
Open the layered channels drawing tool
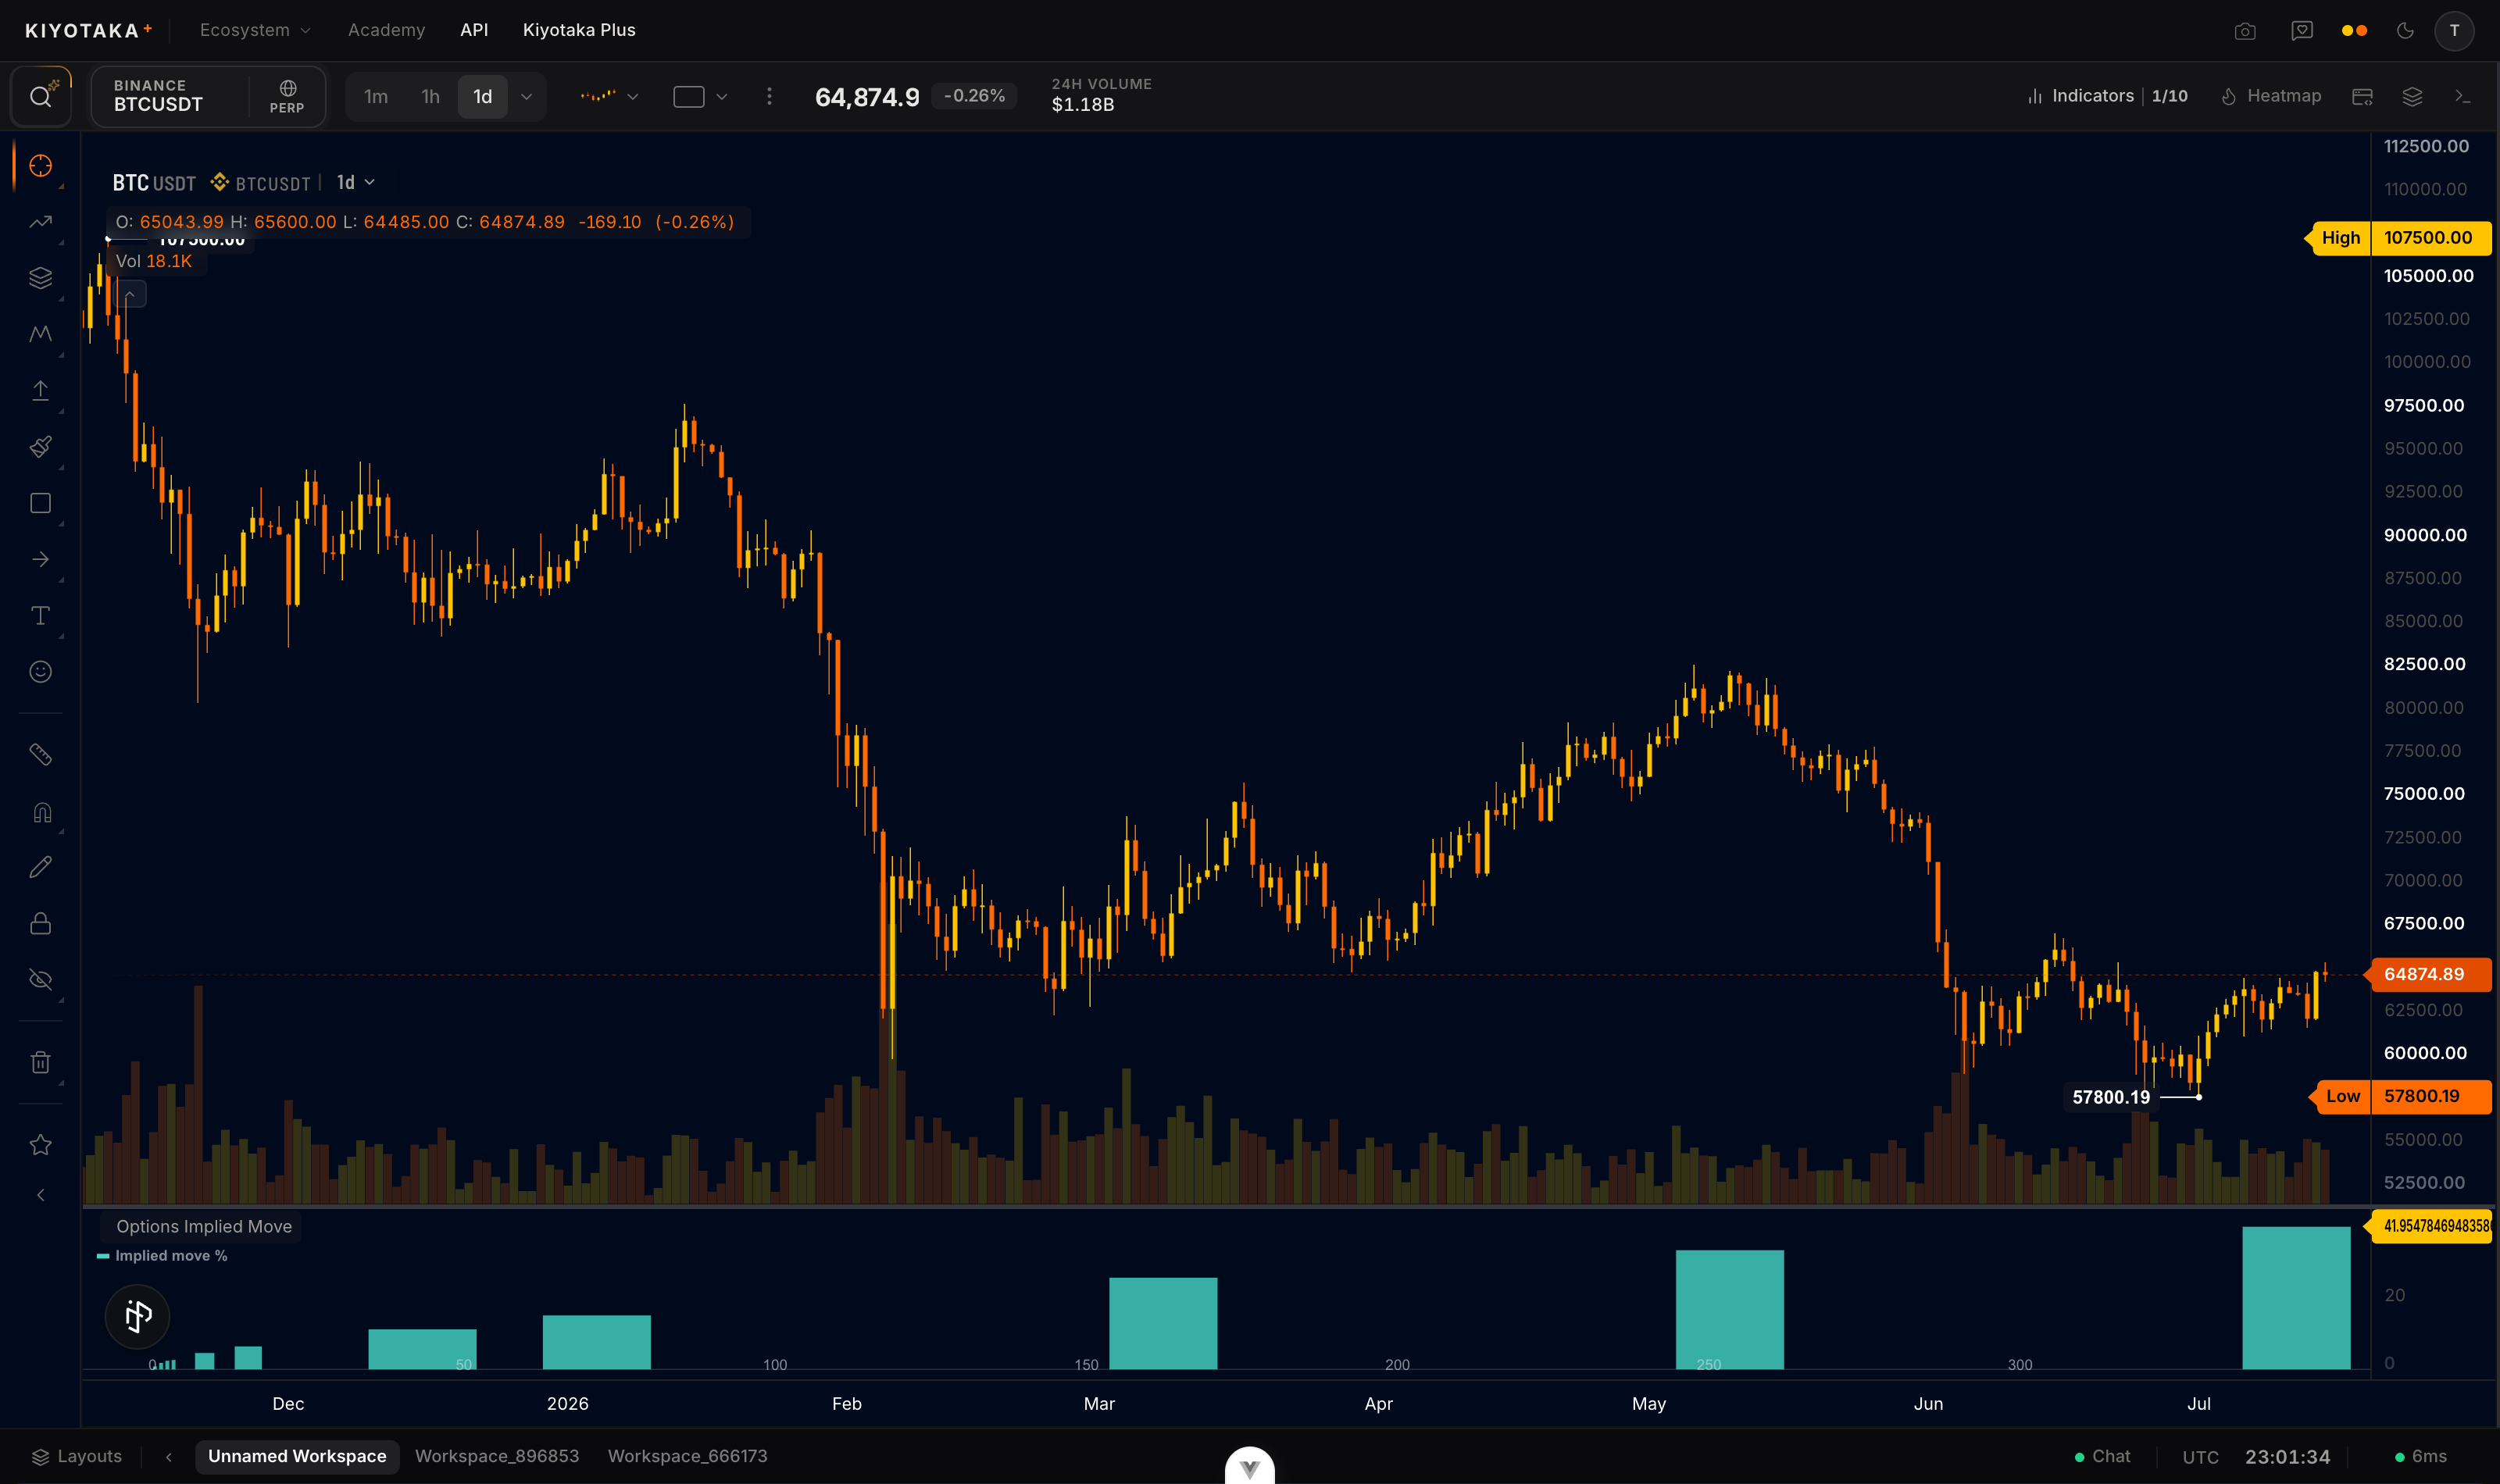coord(40,278)
